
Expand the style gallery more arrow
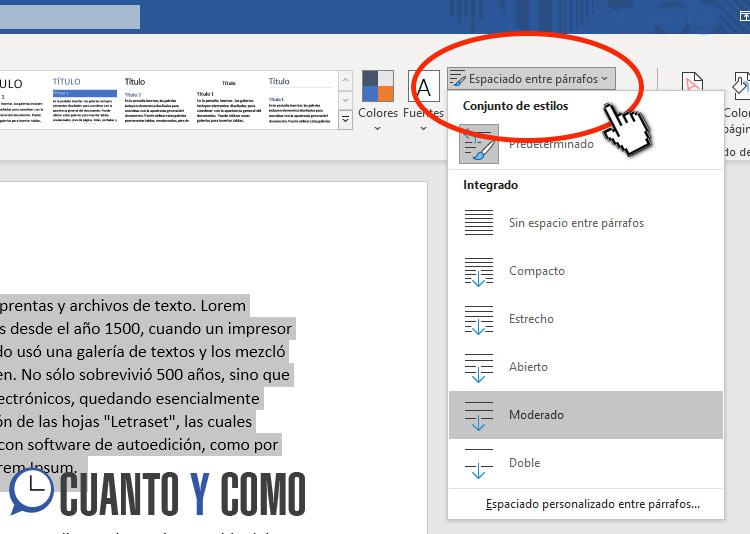[x=346, y=119]
